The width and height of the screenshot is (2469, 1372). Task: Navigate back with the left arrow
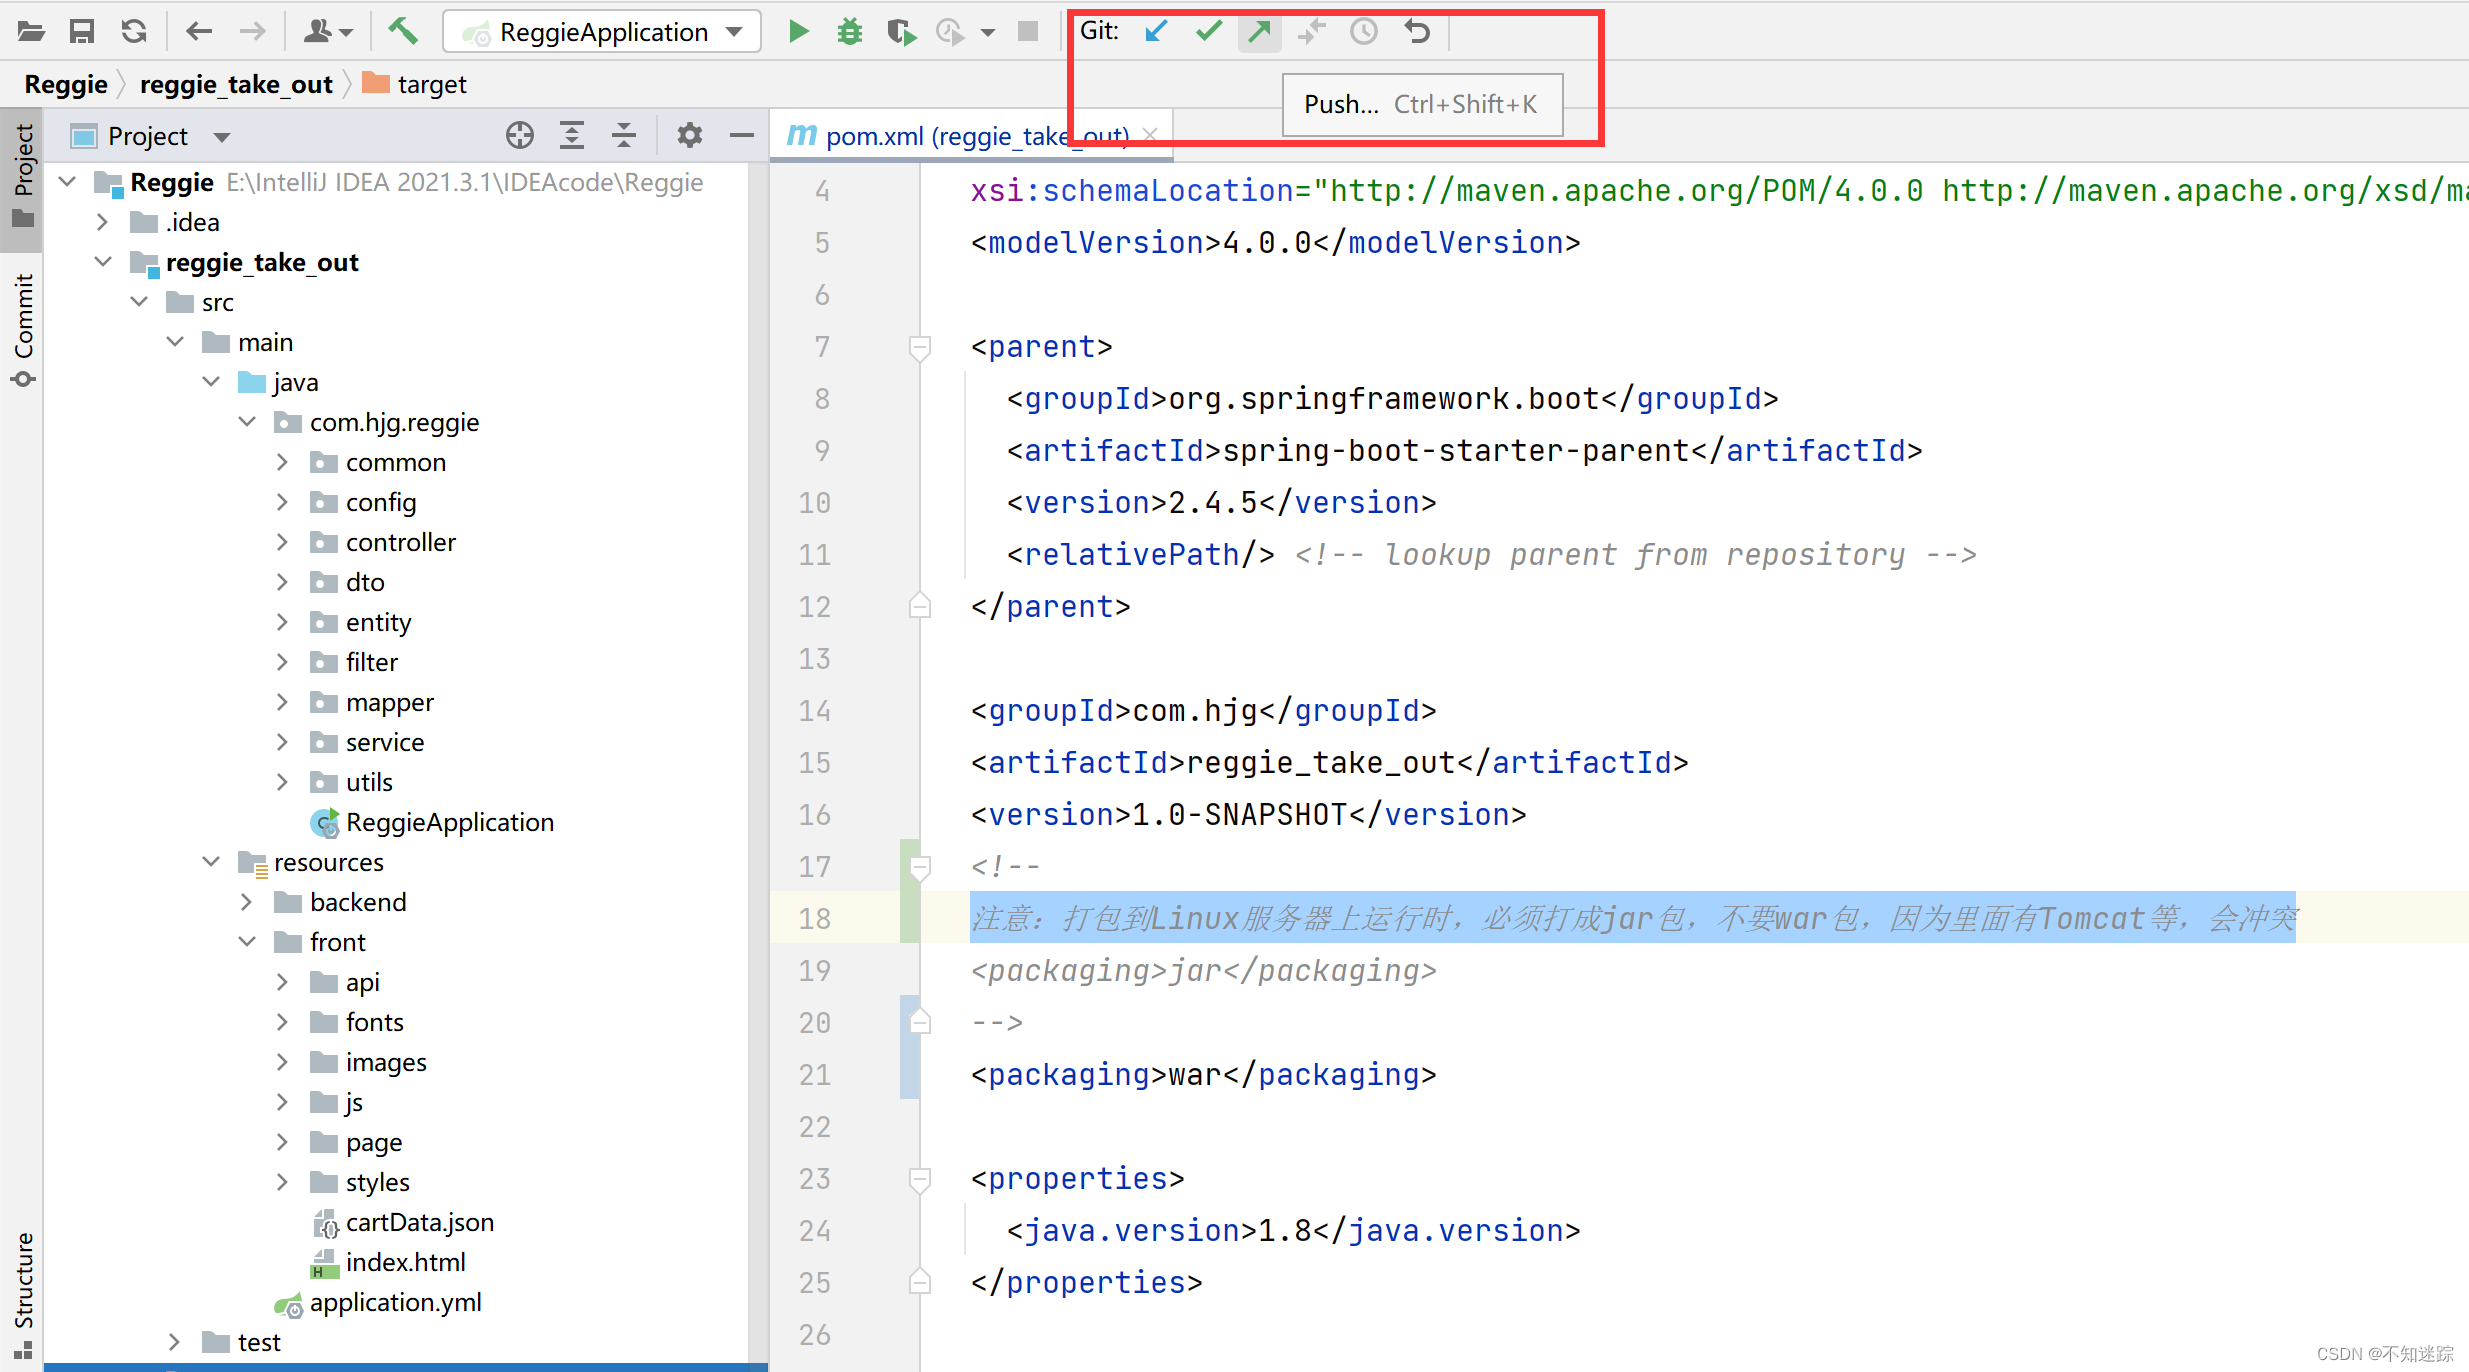[x=199, y=32]
